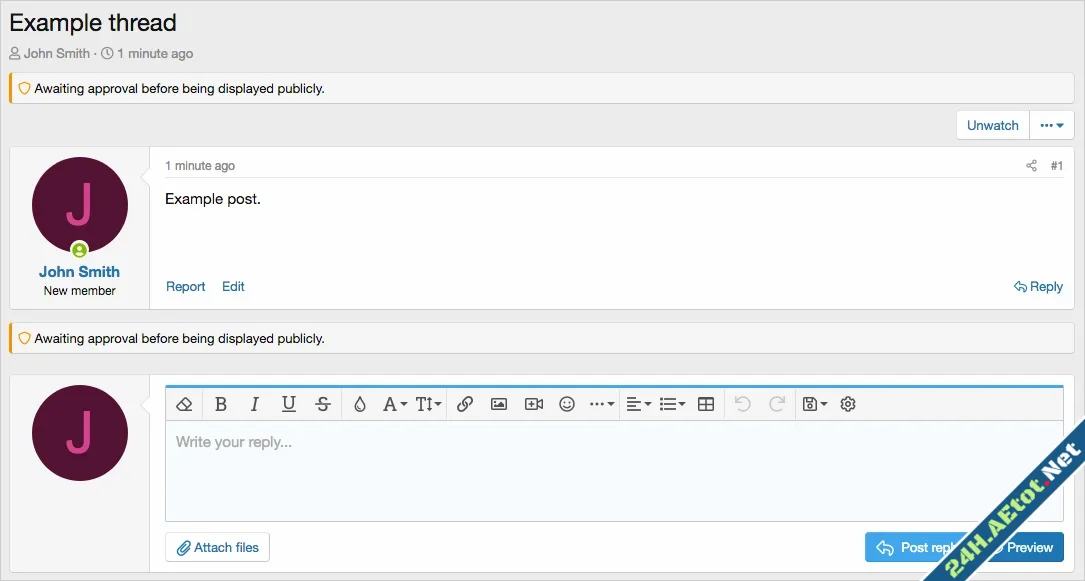The image size is (1085, 581).
Task: Insert a table into the reply
Action: [704, 404]
